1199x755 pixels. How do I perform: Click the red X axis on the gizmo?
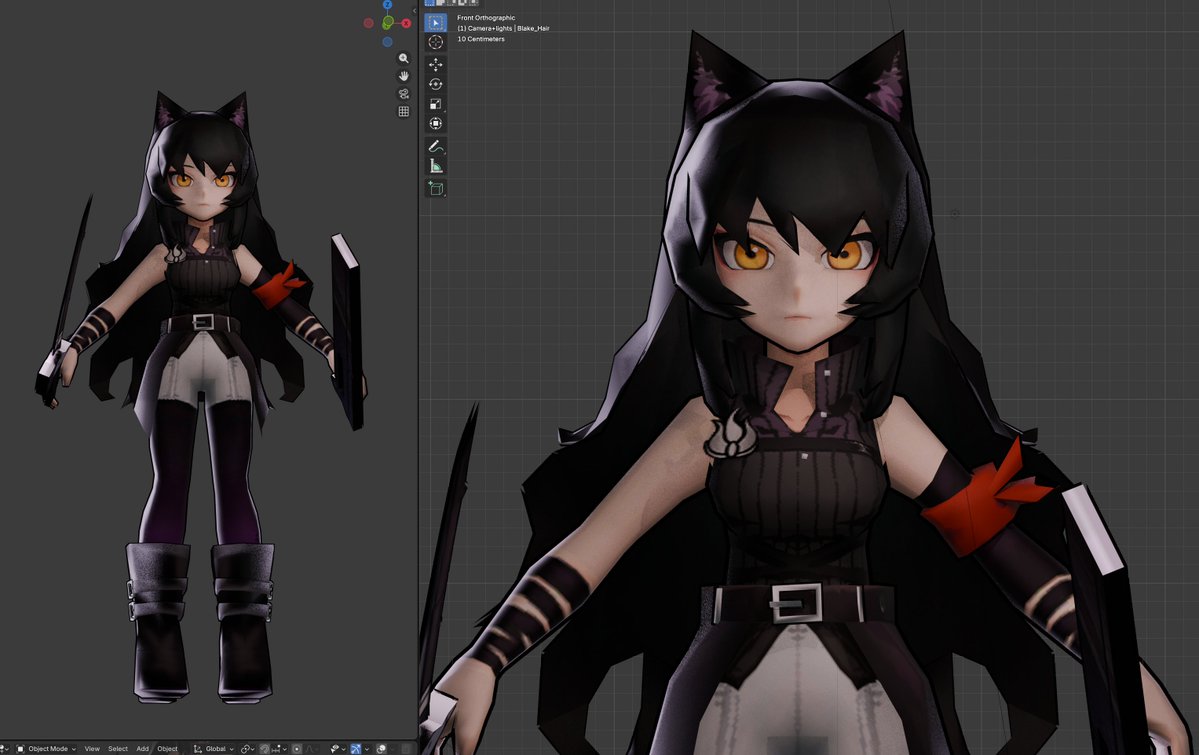406,23
